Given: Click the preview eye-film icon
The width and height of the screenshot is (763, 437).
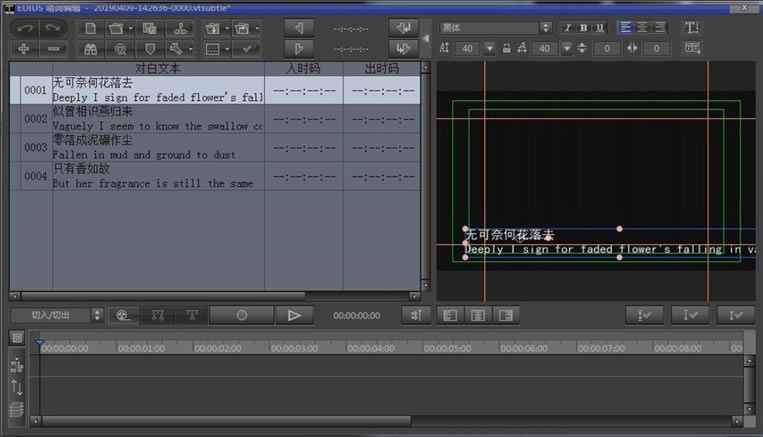Looking at the screenshot, I should click(x=123, y=315).
